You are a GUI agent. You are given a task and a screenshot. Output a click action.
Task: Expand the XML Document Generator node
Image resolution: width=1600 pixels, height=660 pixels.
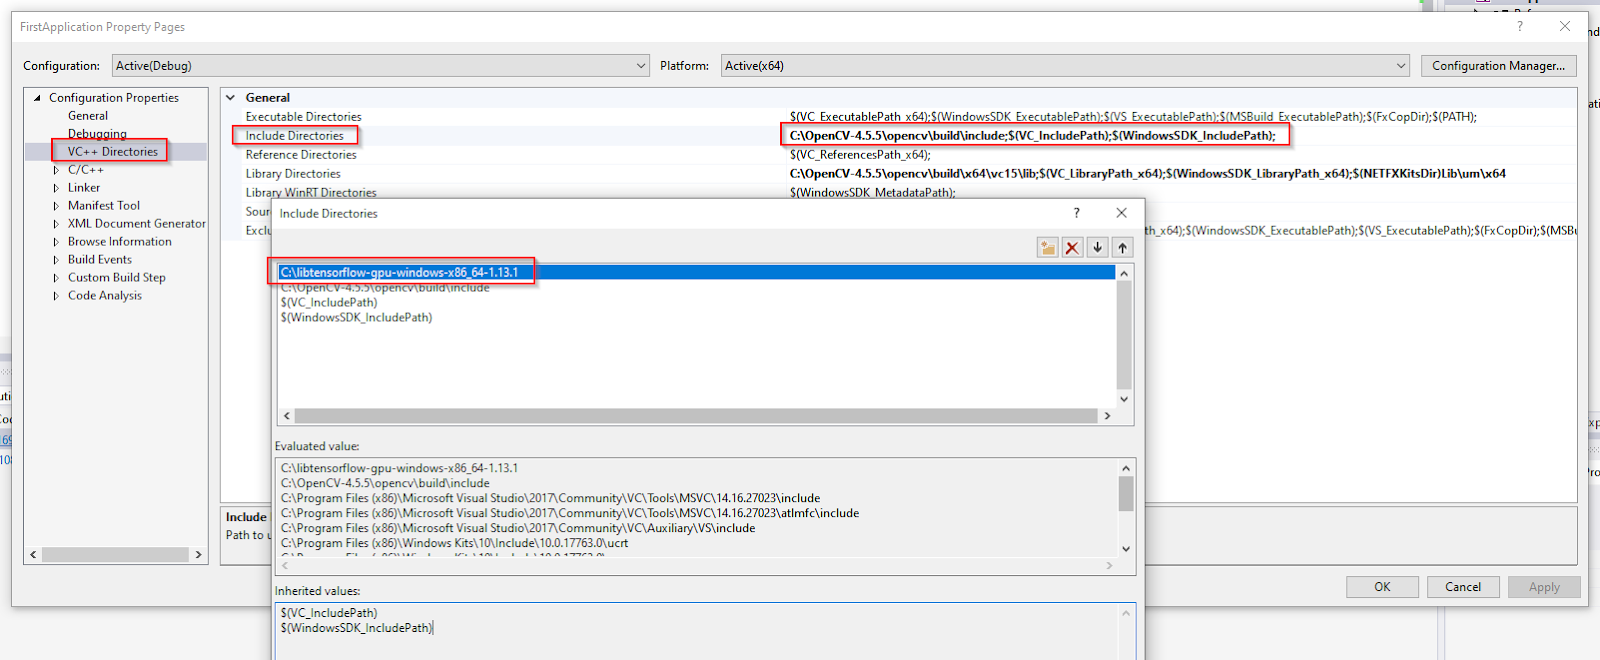click(56, 224)
